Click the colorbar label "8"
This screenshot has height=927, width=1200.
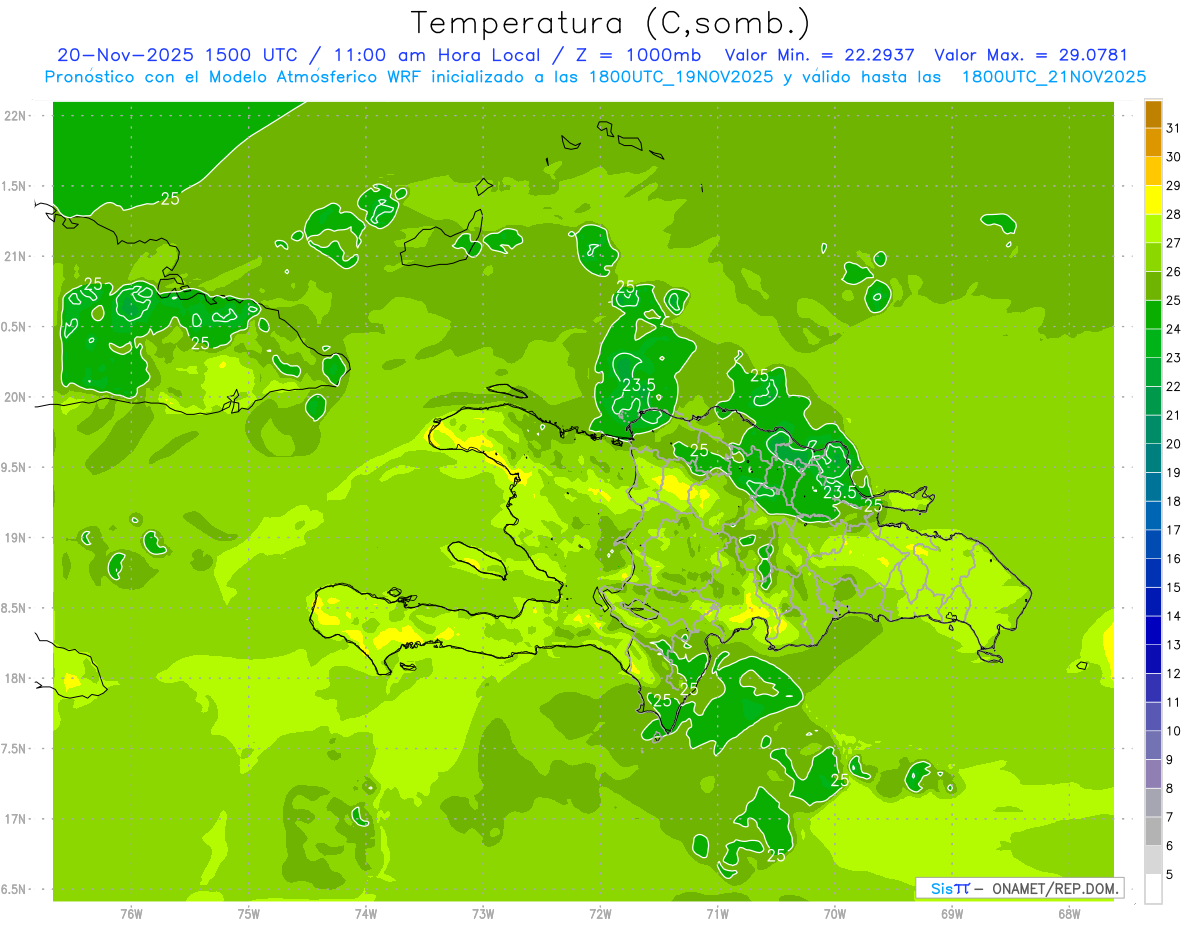tap(1170, 788)
